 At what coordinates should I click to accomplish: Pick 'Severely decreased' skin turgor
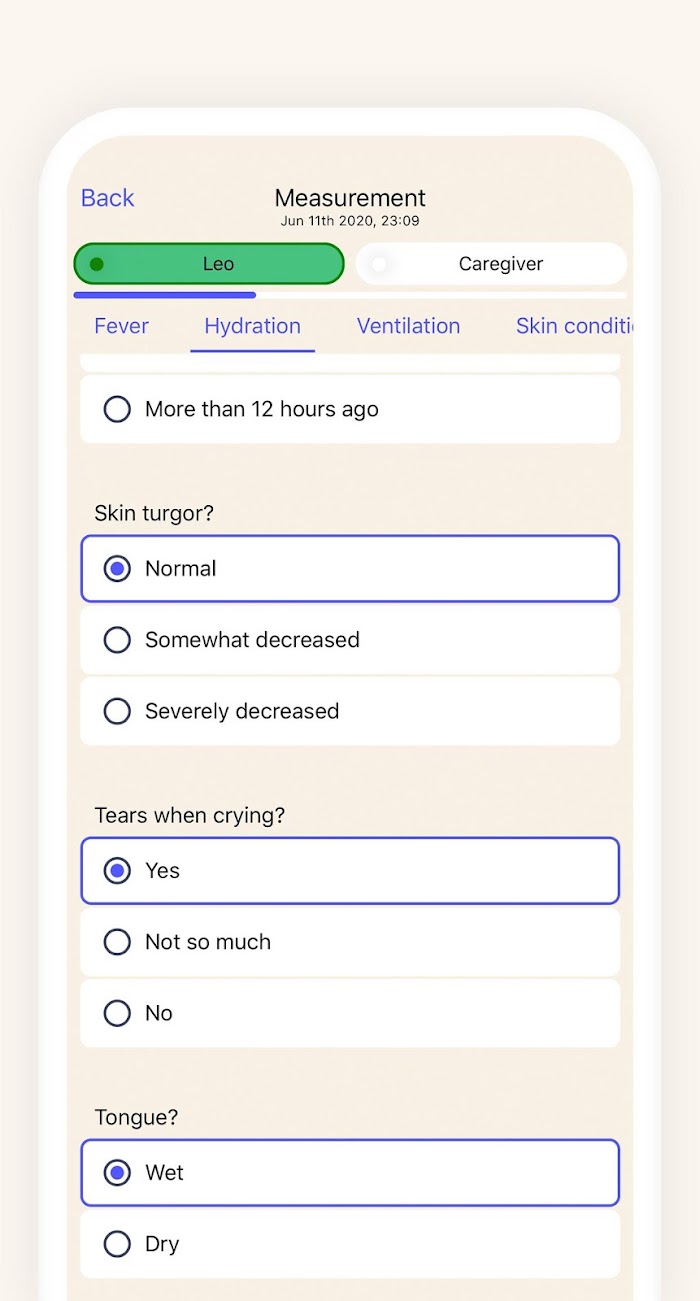(x=117, y=711)
